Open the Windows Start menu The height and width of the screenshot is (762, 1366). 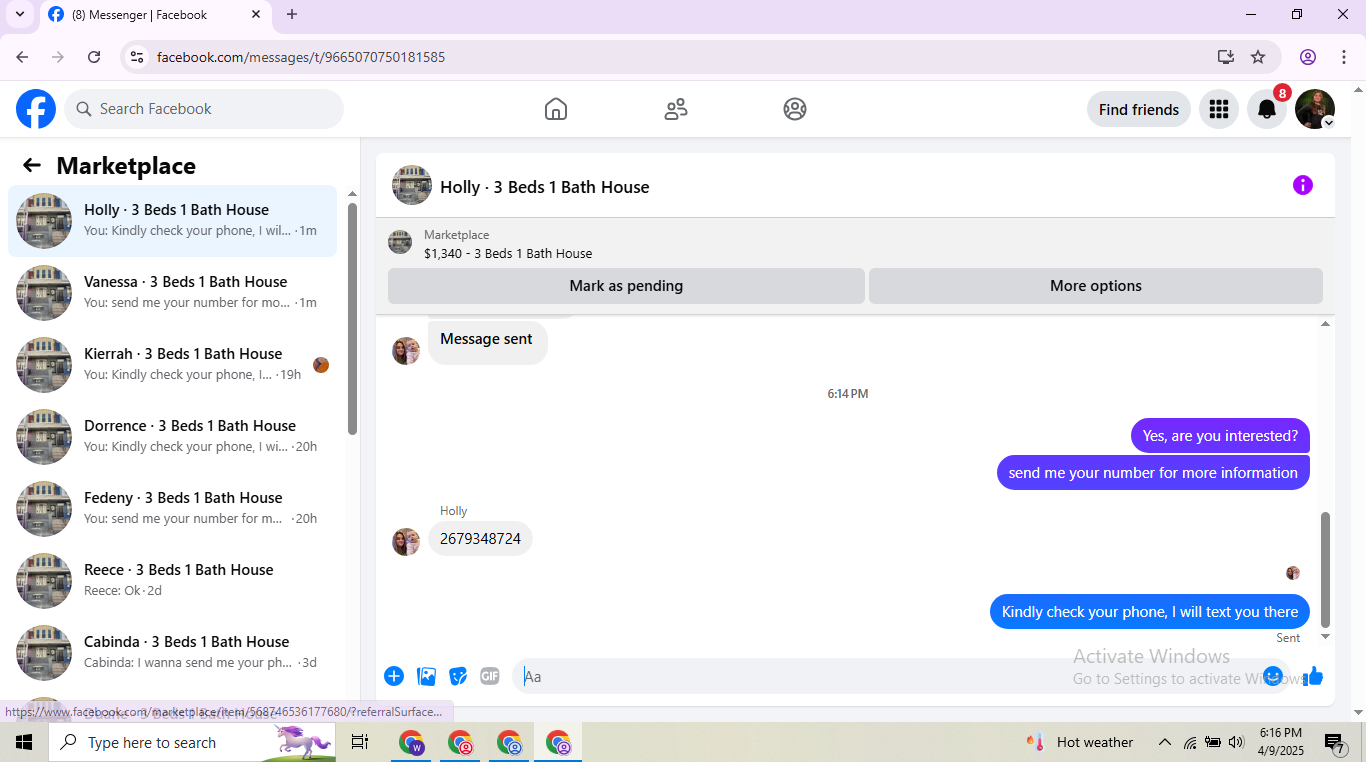pos(24,742)
